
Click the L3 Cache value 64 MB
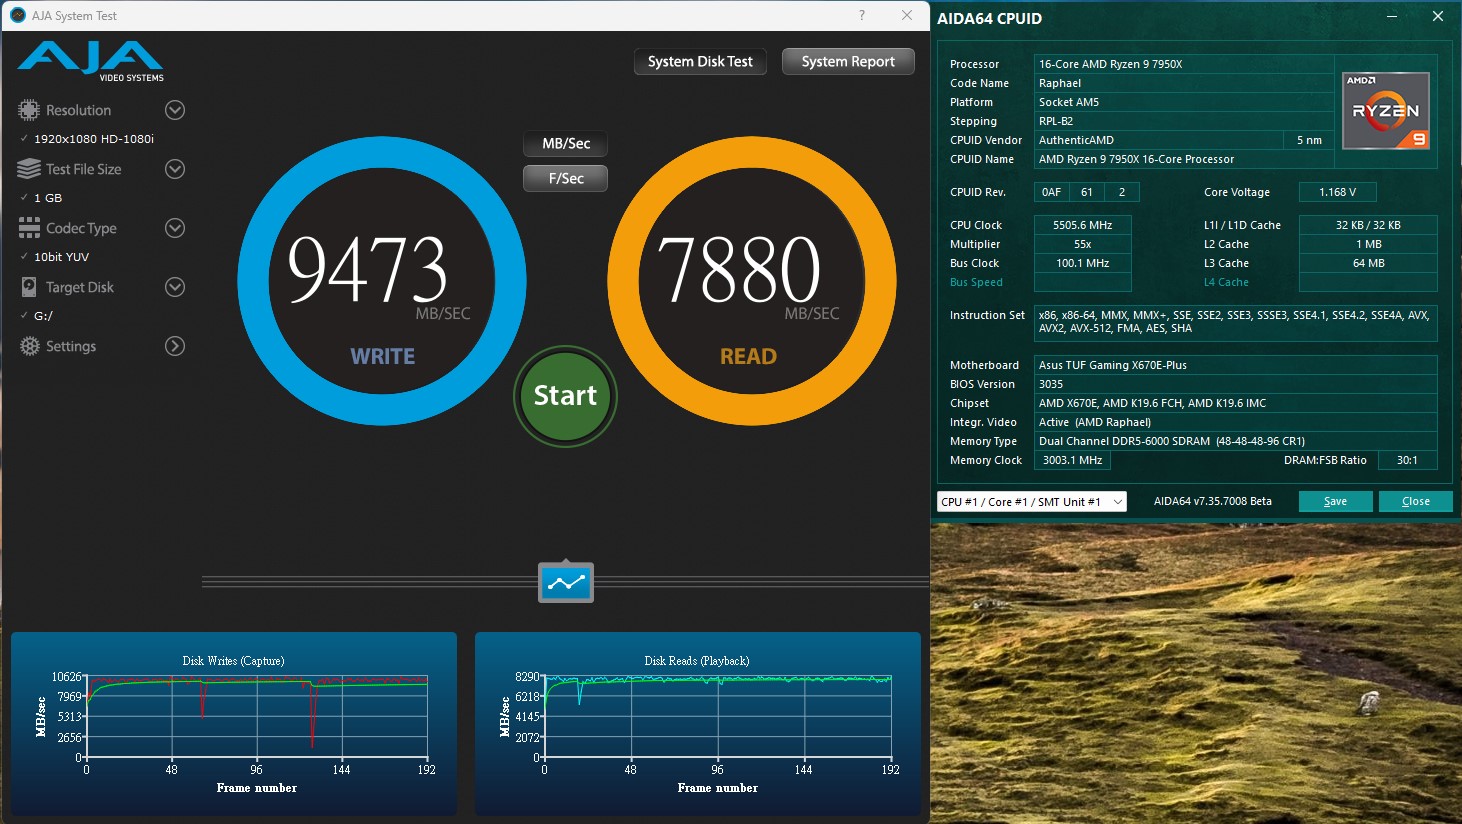pos(1368,263)
